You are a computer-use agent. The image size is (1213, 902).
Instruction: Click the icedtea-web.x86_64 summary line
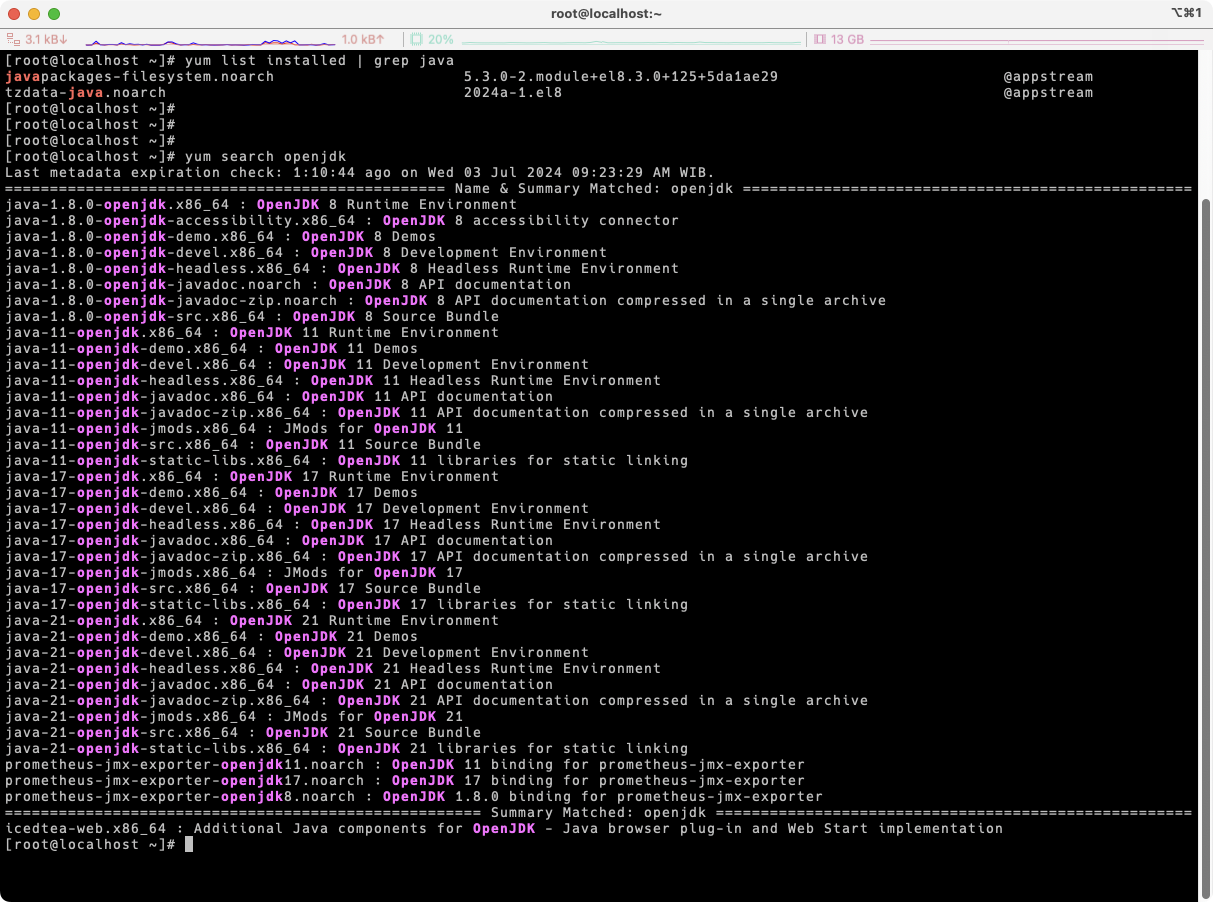tap(503, 828)
